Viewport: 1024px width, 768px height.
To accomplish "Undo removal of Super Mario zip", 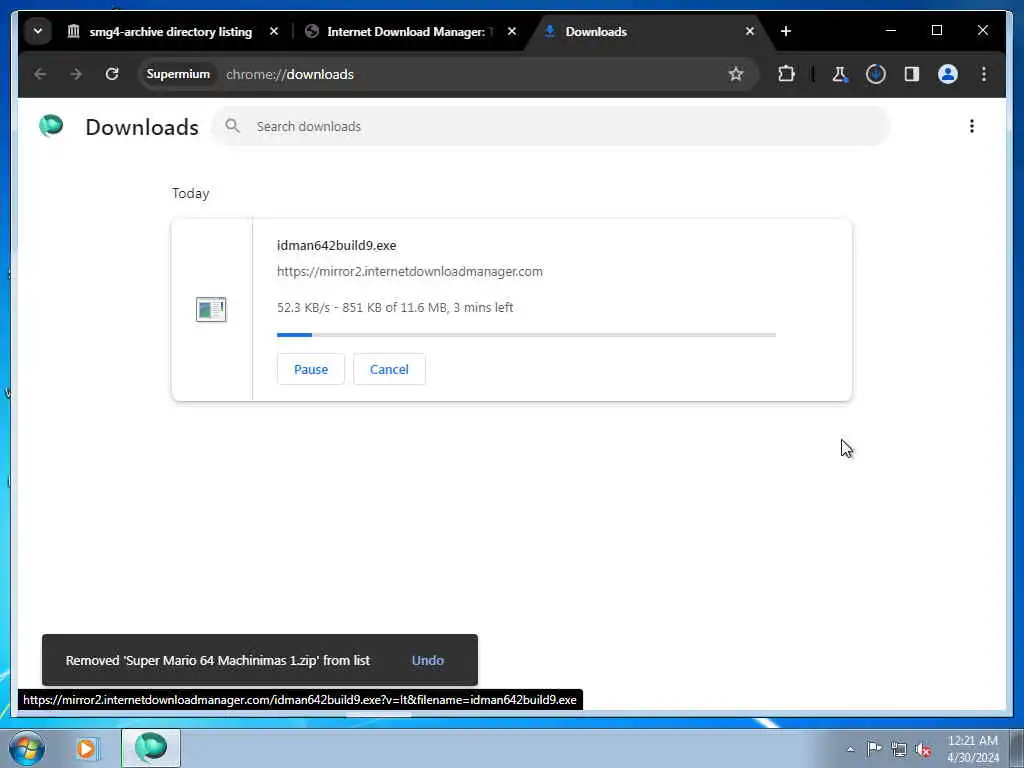I will [428, 660].
